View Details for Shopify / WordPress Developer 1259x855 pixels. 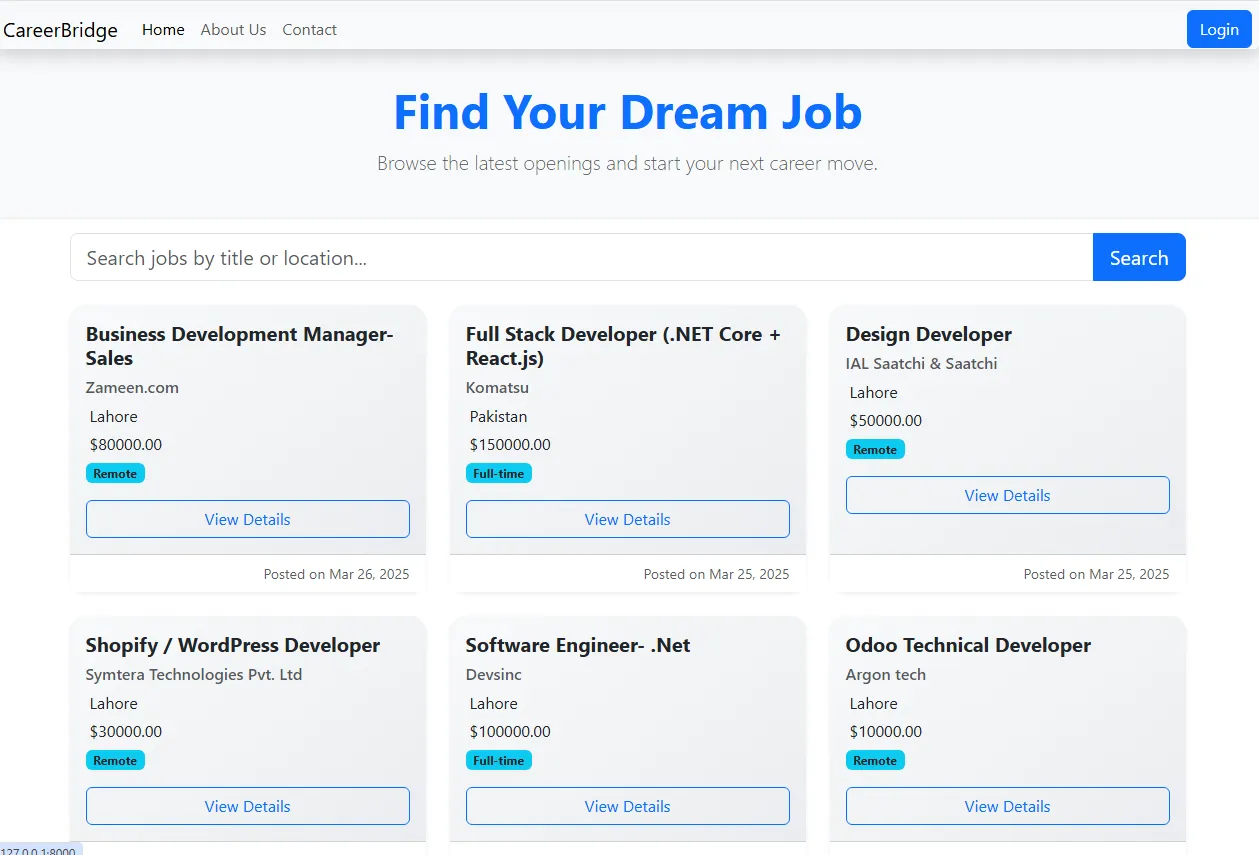pyautogui.click(x=248, y=806)
